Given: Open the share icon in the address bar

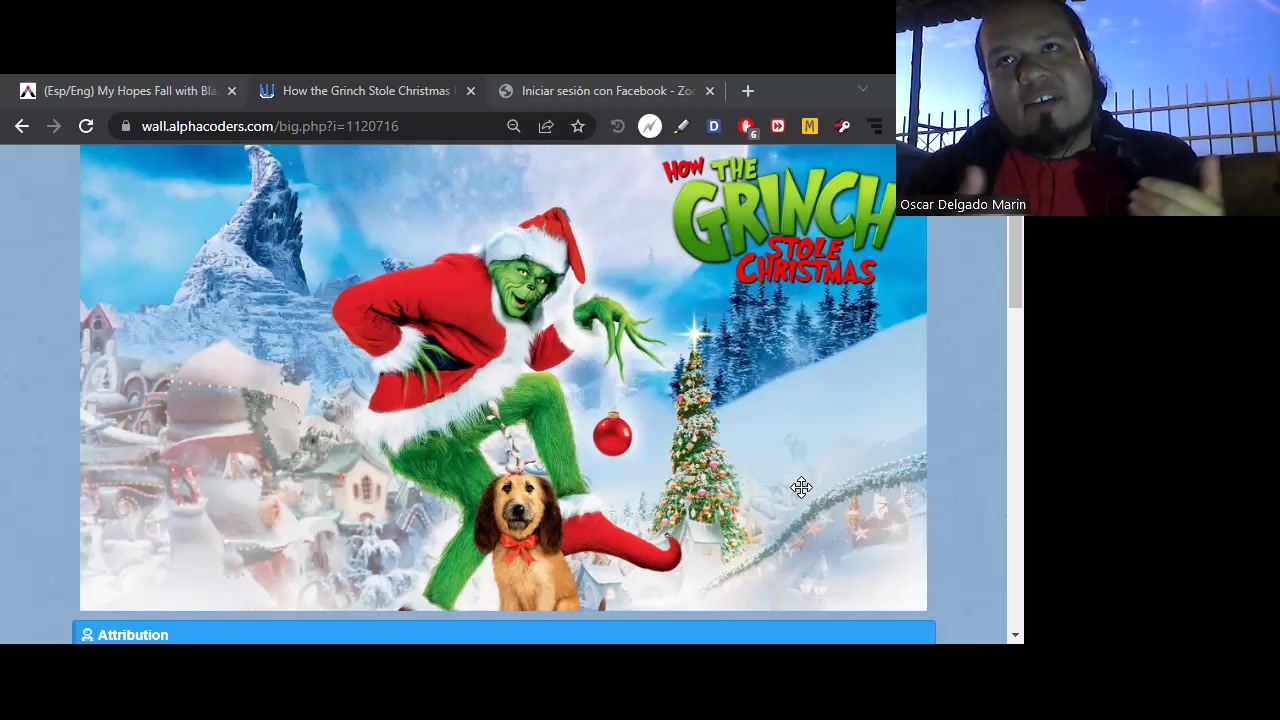Looking at the screenshot, I should [x=546, y=126].
